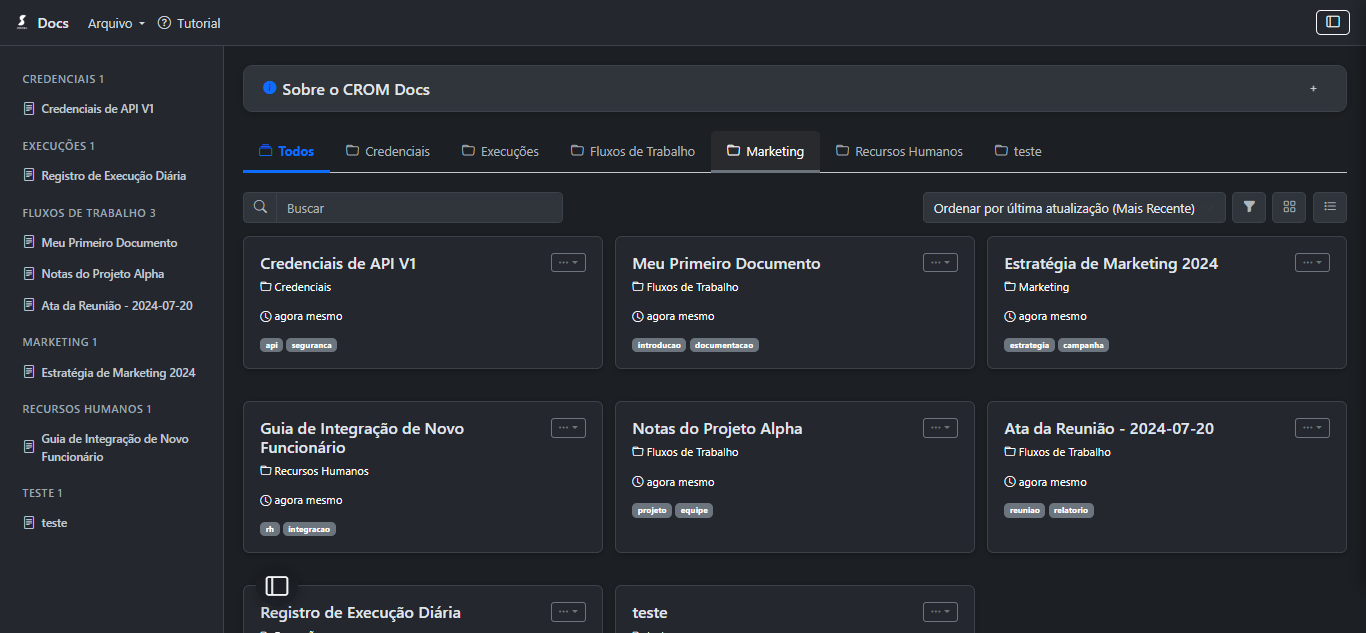Click folder icon on Credenciais tab

353,151
